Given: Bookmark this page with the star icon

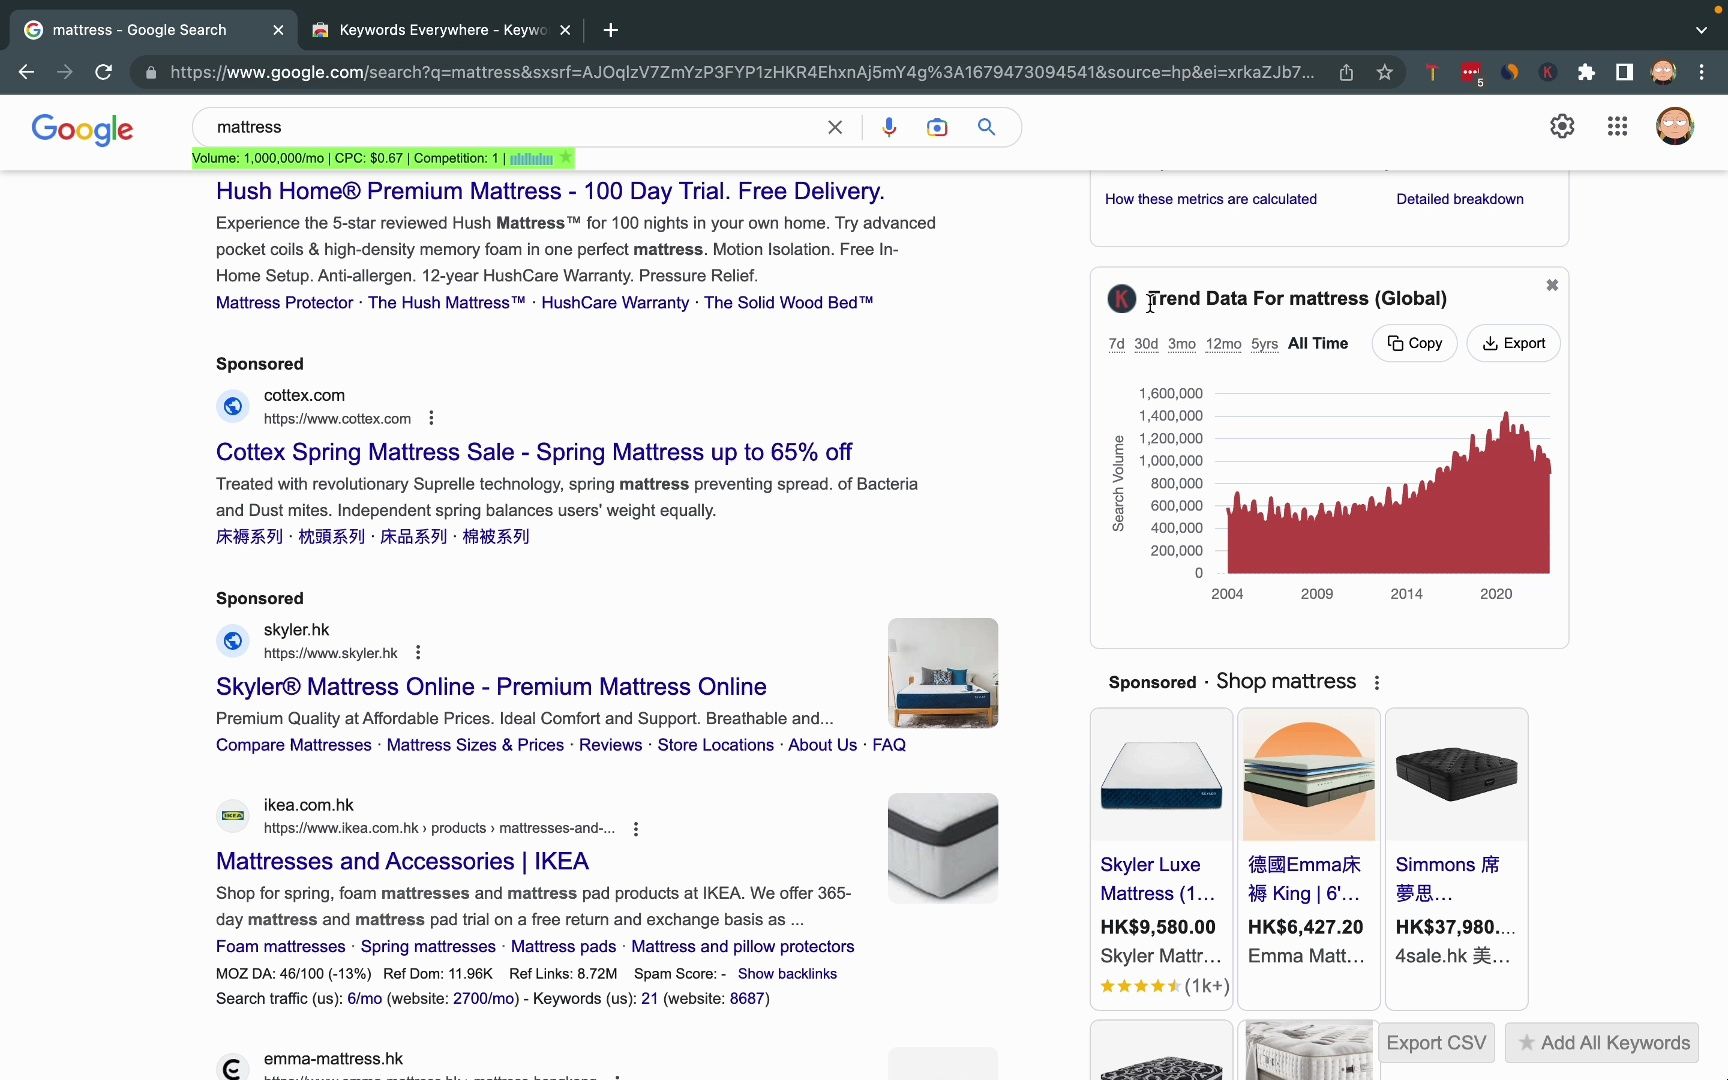Looking at the screenshot, I should pyautogui.click(x=1384, y=72).
